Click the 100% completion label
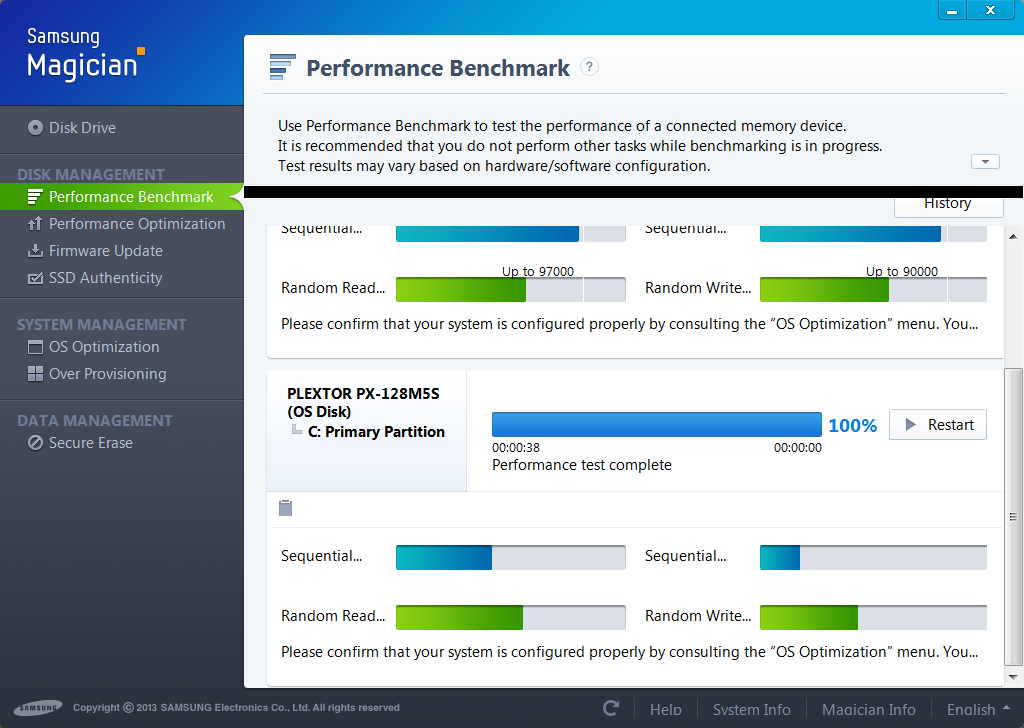The height and width of the screenshot is (728, 1024). 852,426
